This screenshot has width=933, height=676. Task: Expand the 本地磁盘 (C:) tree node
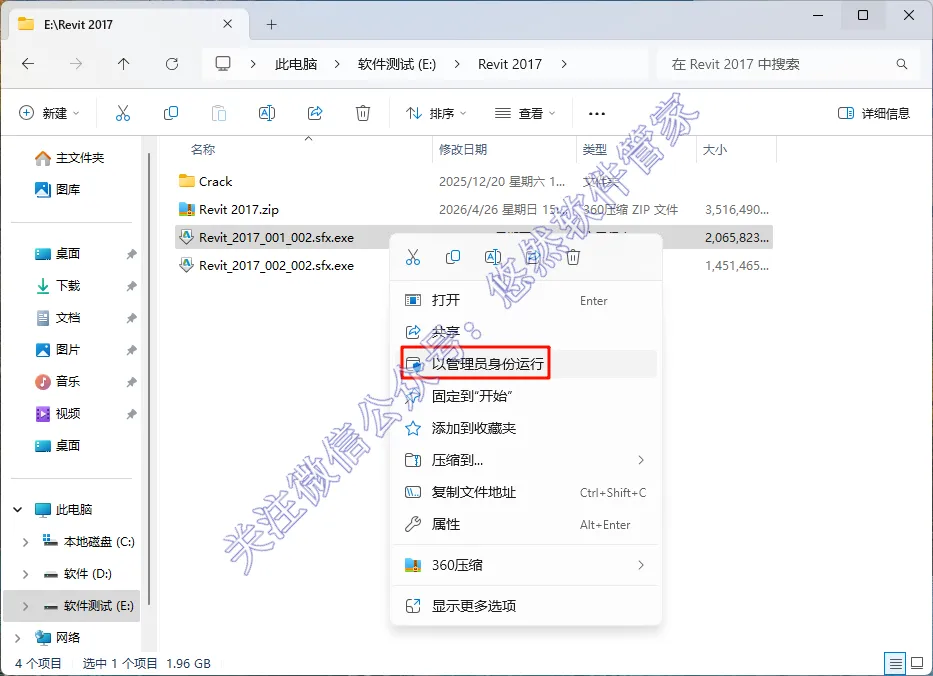tap(25, 542)
